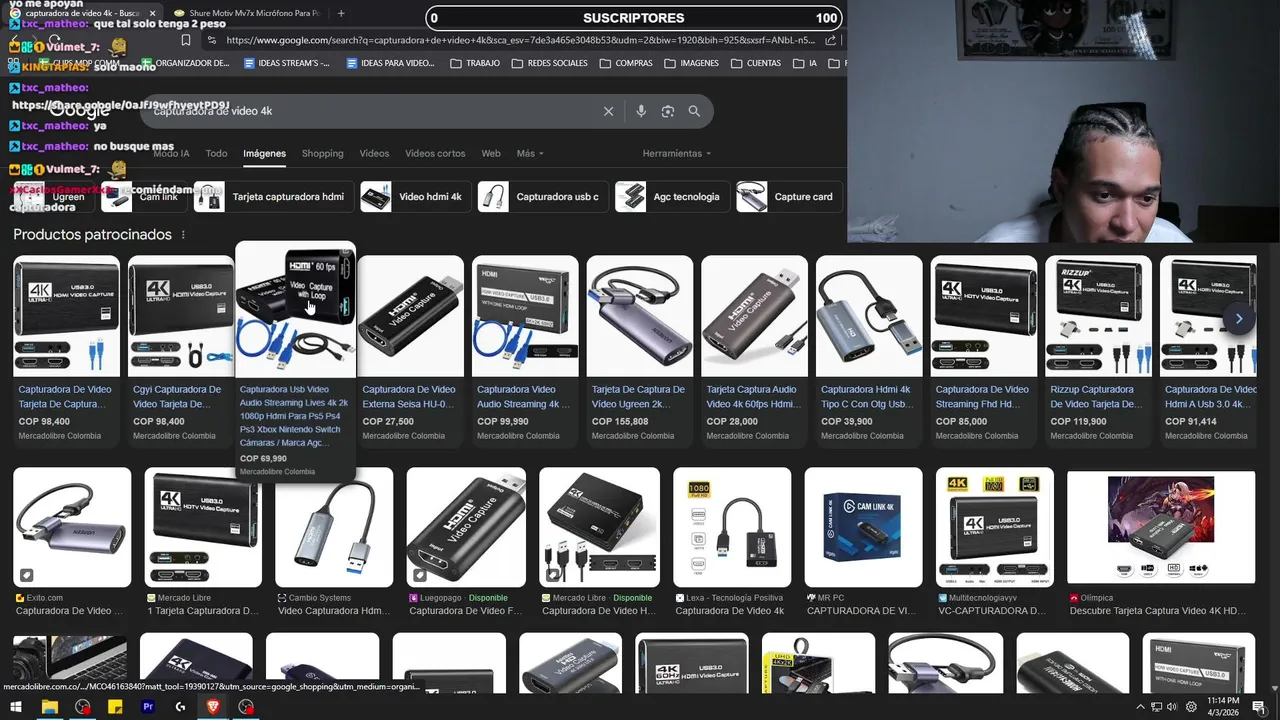Image resolution: width=1280 pixels, height=720 pixels.
Task: Open Logitech G HUB from the taskbar
Action: click(x=180, y=707)
